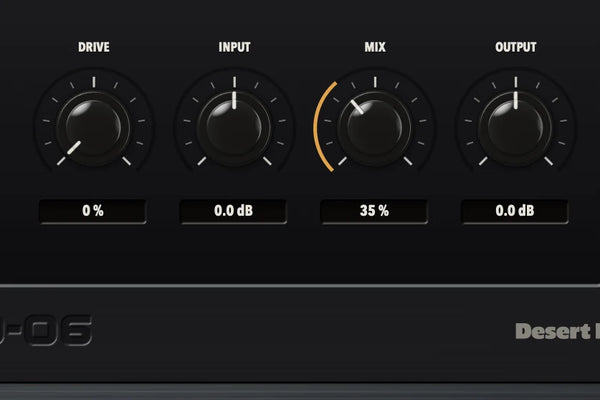Click the DRIVE label text
The width and height of the screenshot is (600, 400).
[x=94, y=47]
